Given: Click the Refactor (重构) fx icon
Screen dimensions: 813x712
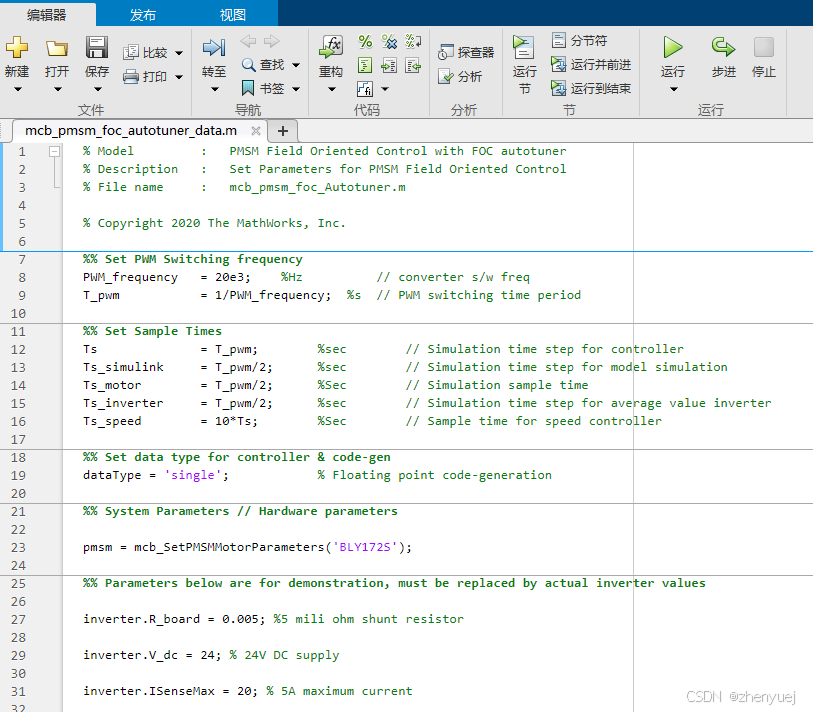Looking at the screenshot, I should click(x=331, y=47).
